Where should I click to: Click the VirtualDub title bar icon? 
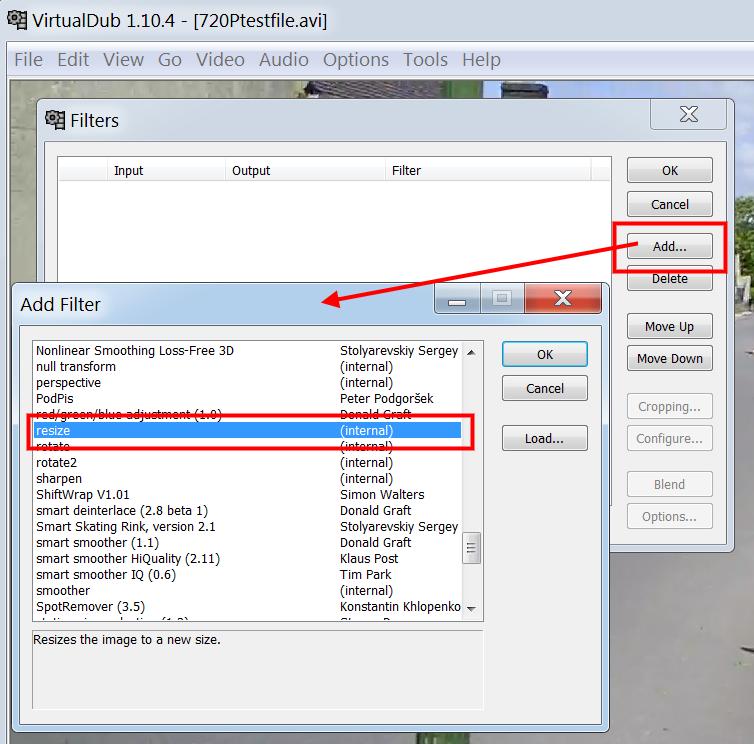(18, 21)
